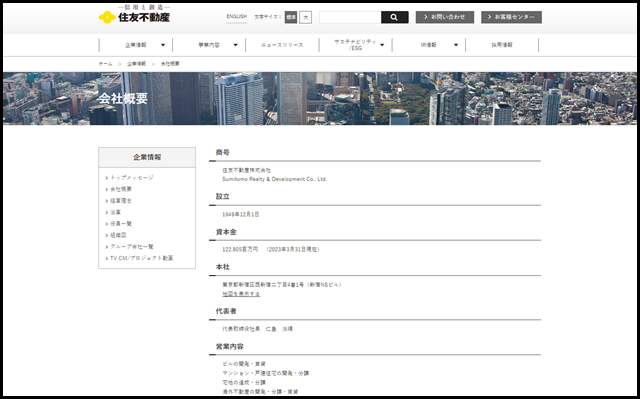640x399 pixels.
Task: Click text Sumitomo Realty & Development Co., Ltd.
Action: tap(275, 179)
